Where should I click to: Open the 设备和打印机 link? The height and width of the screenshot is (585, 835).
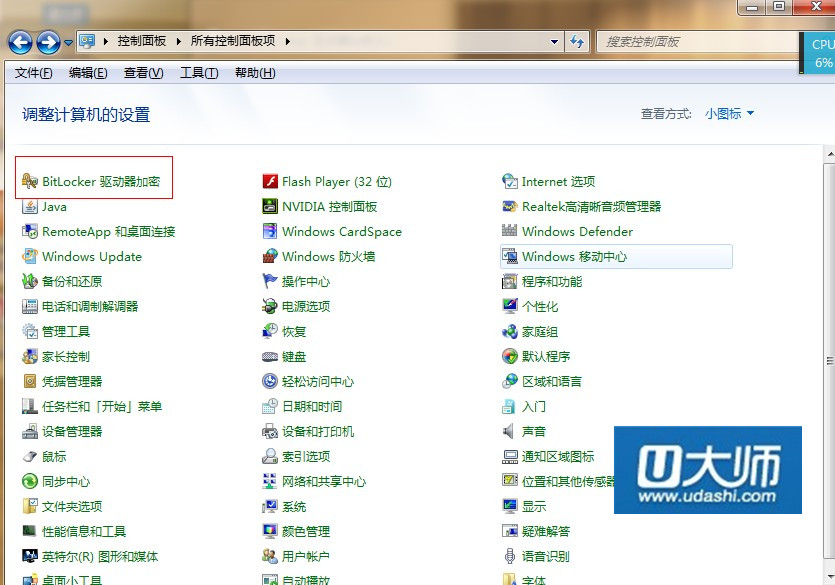(x=318, y=432)
